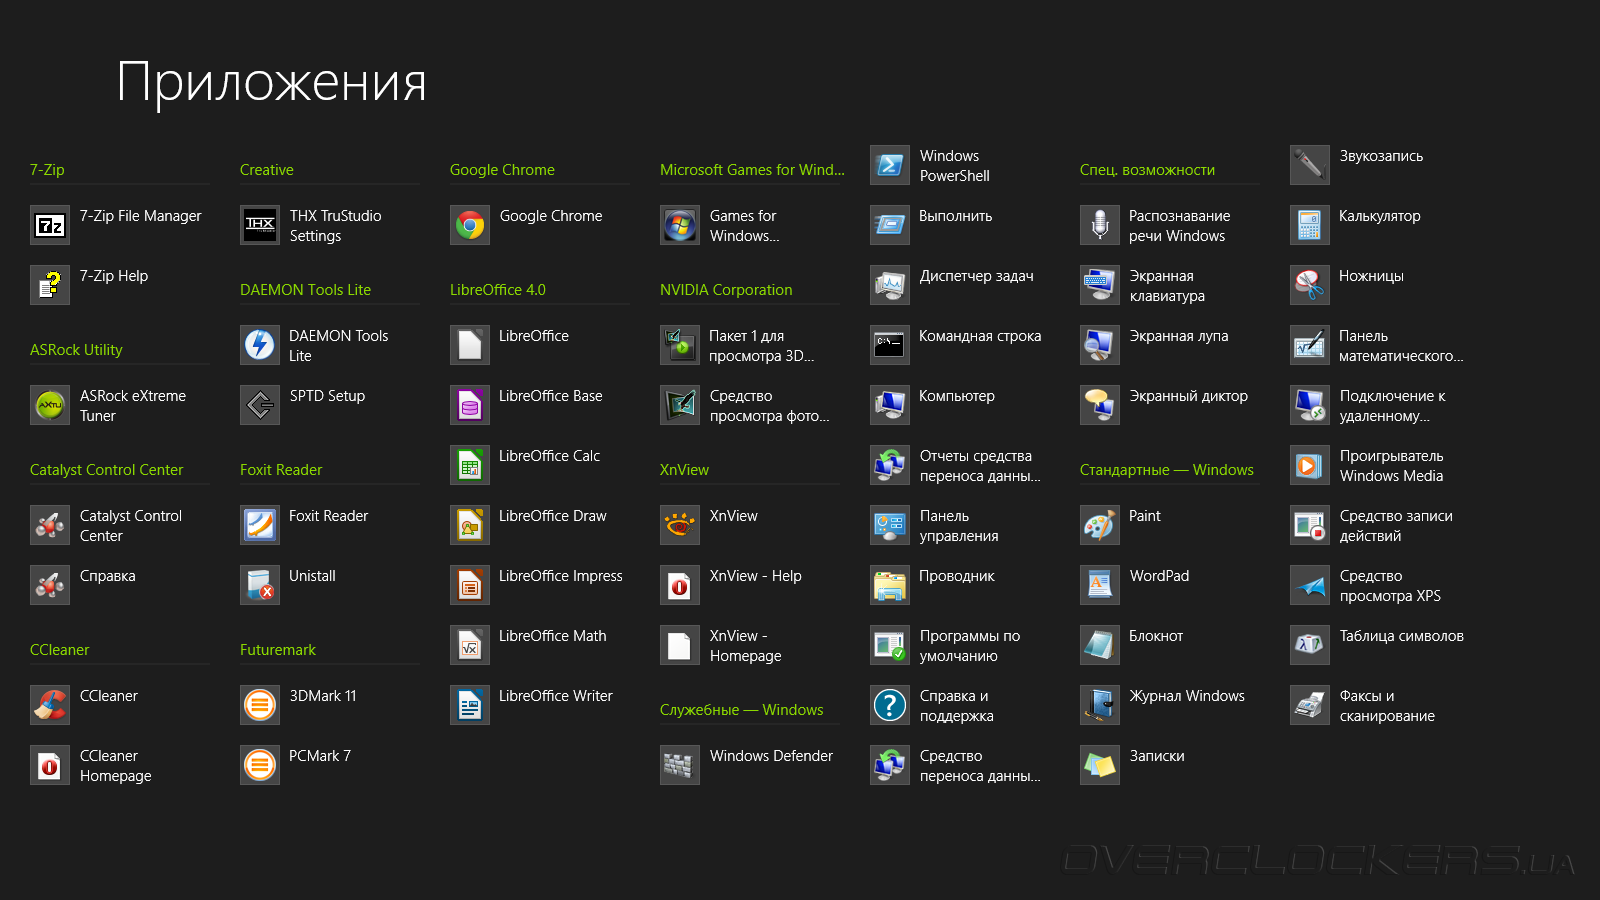Screen dimensions: 1600x900
Task: Open the THX TruStudio Settings icon
Action: (260, 225)
